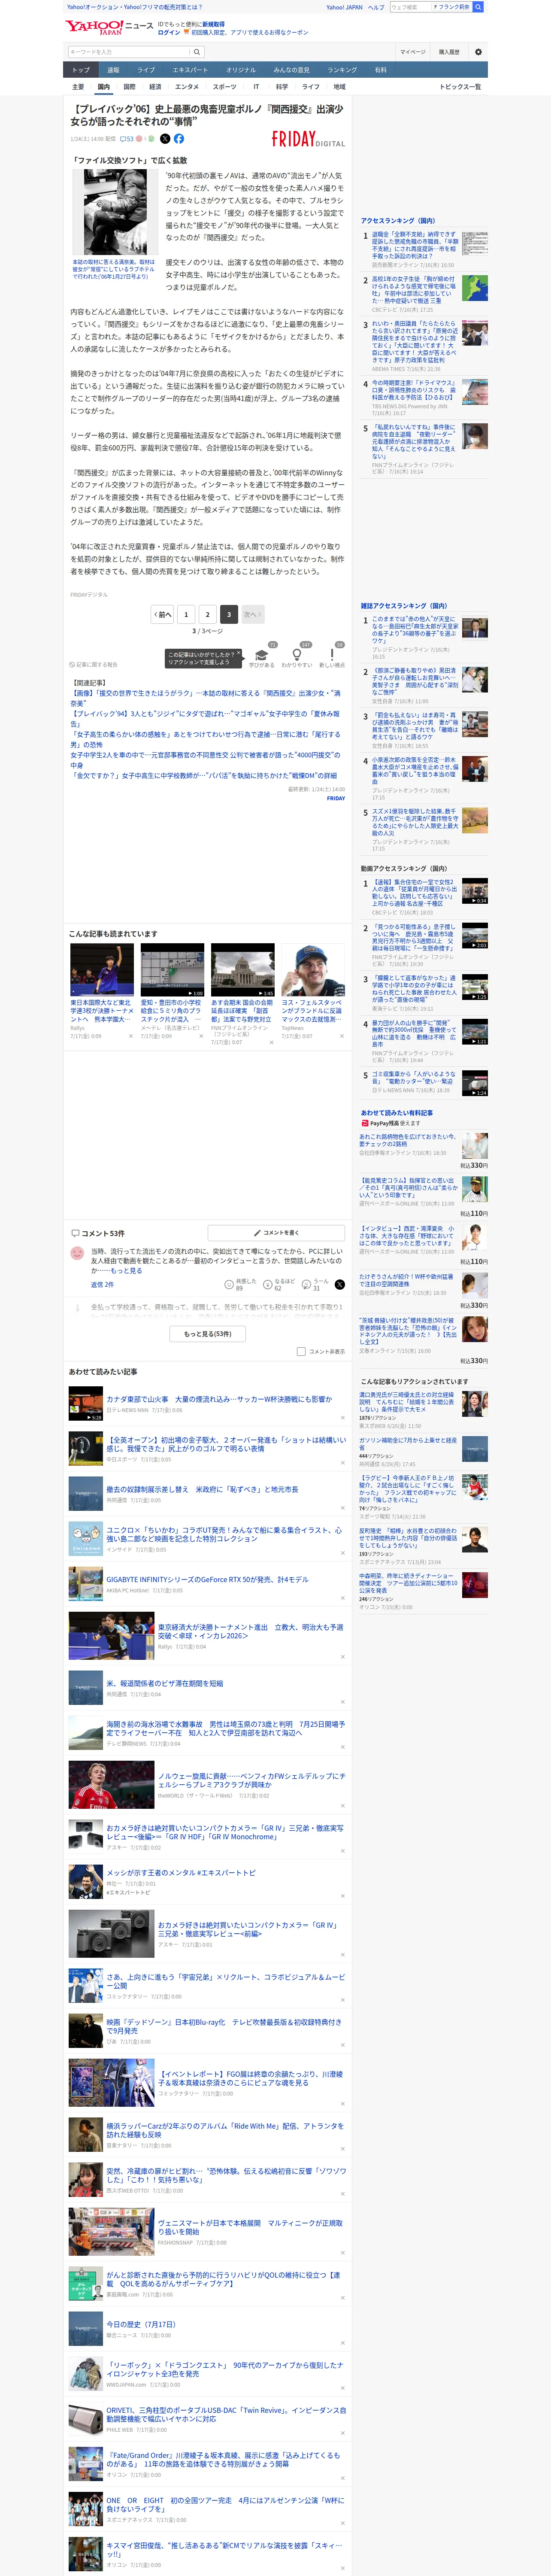Click the Yahoo! JAPAN news logo
This screenshot has width=551, height=2576.
pyautogui.click(x=109, y=27)
